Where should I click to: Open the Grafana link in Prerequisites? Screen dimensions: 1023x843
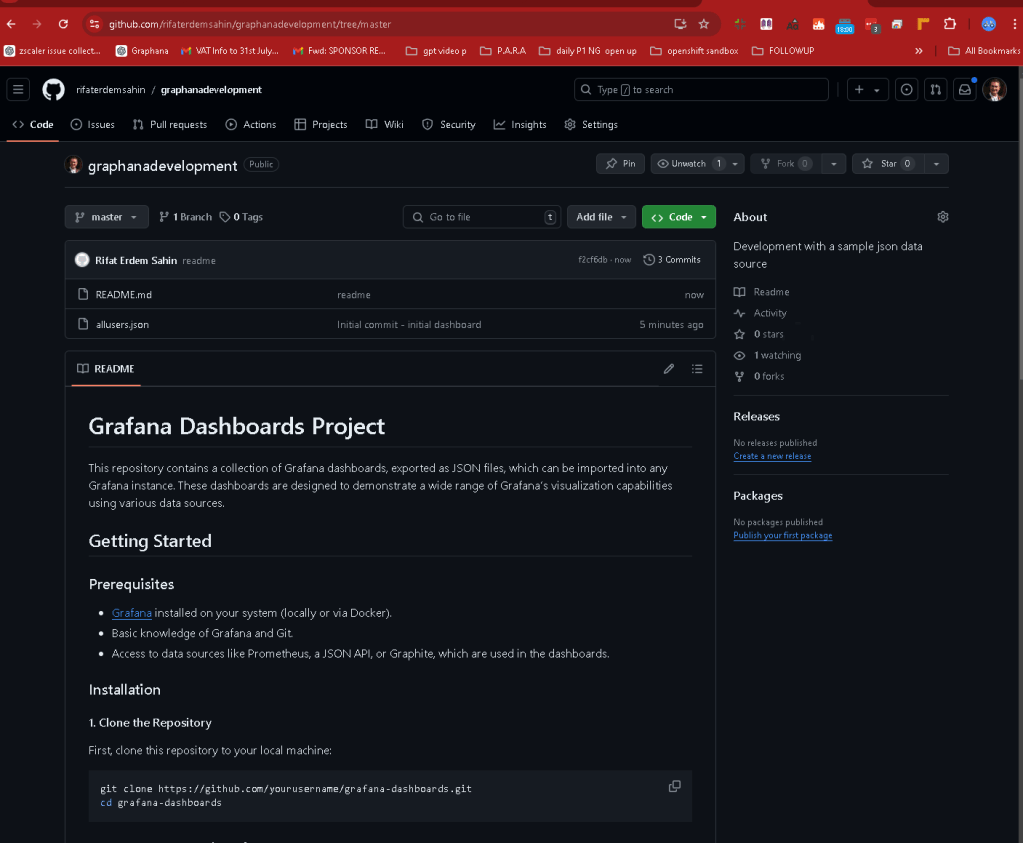[x=132, y=613]
